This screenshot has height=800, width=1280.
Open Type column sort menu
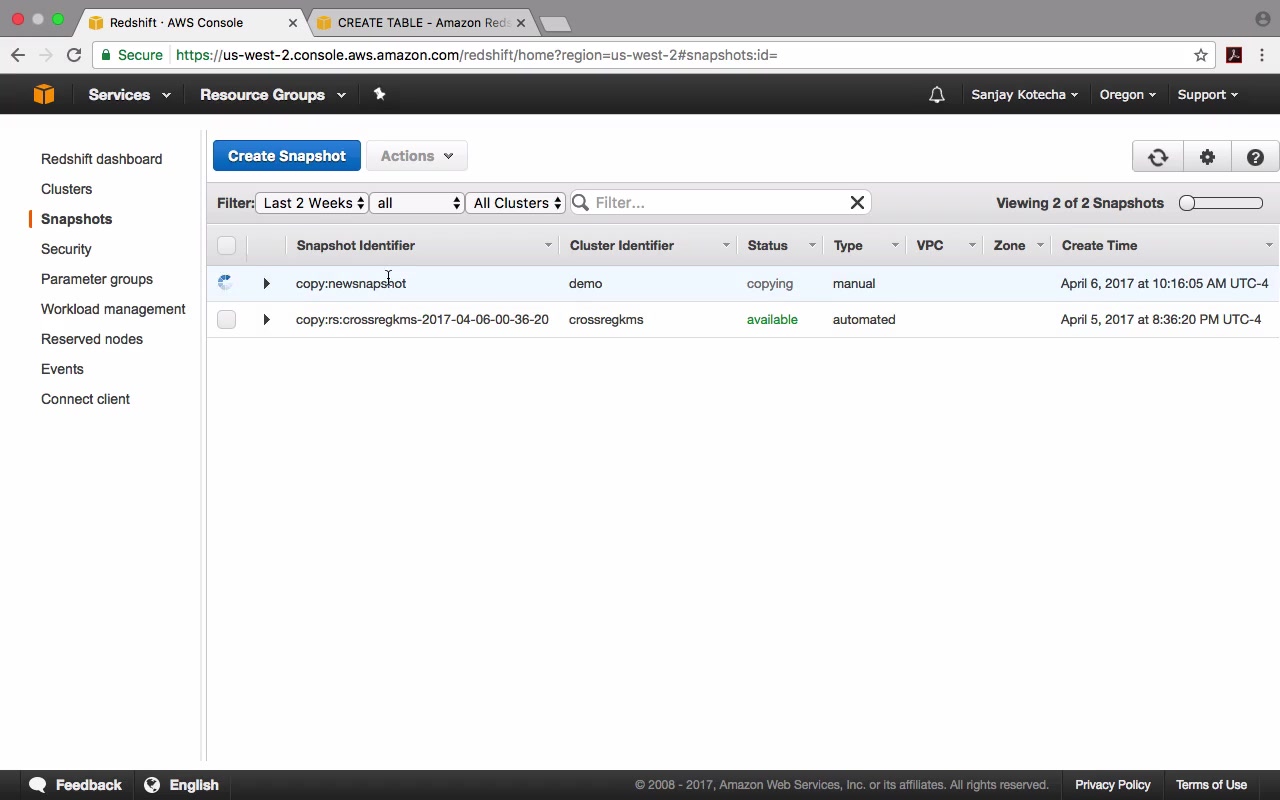coord(895,245)
